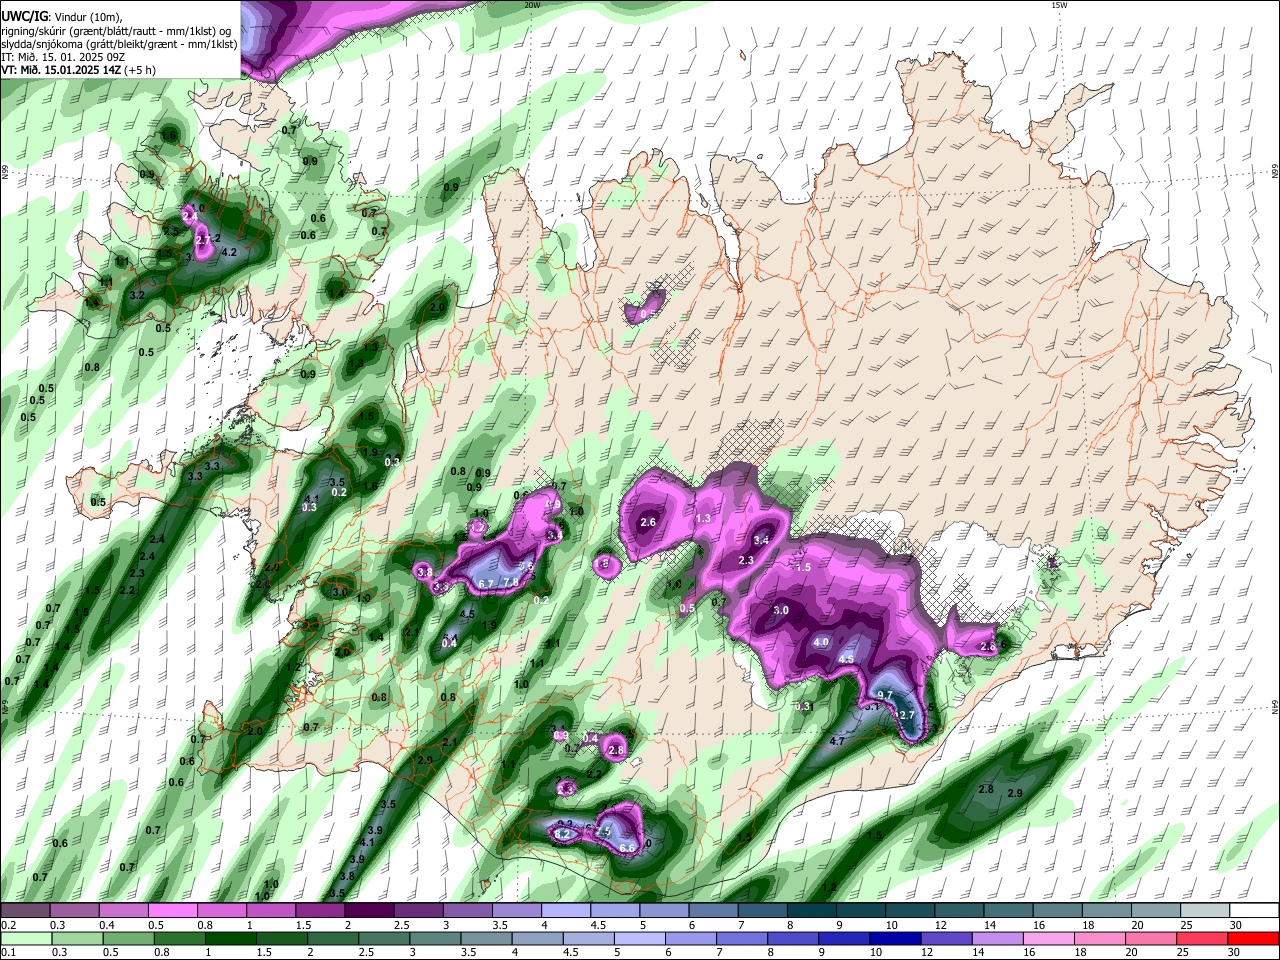Select the dark navy 10 swatch in the bottom legend row
Screen dimensions: 1280x960
[x=895, y=939]
